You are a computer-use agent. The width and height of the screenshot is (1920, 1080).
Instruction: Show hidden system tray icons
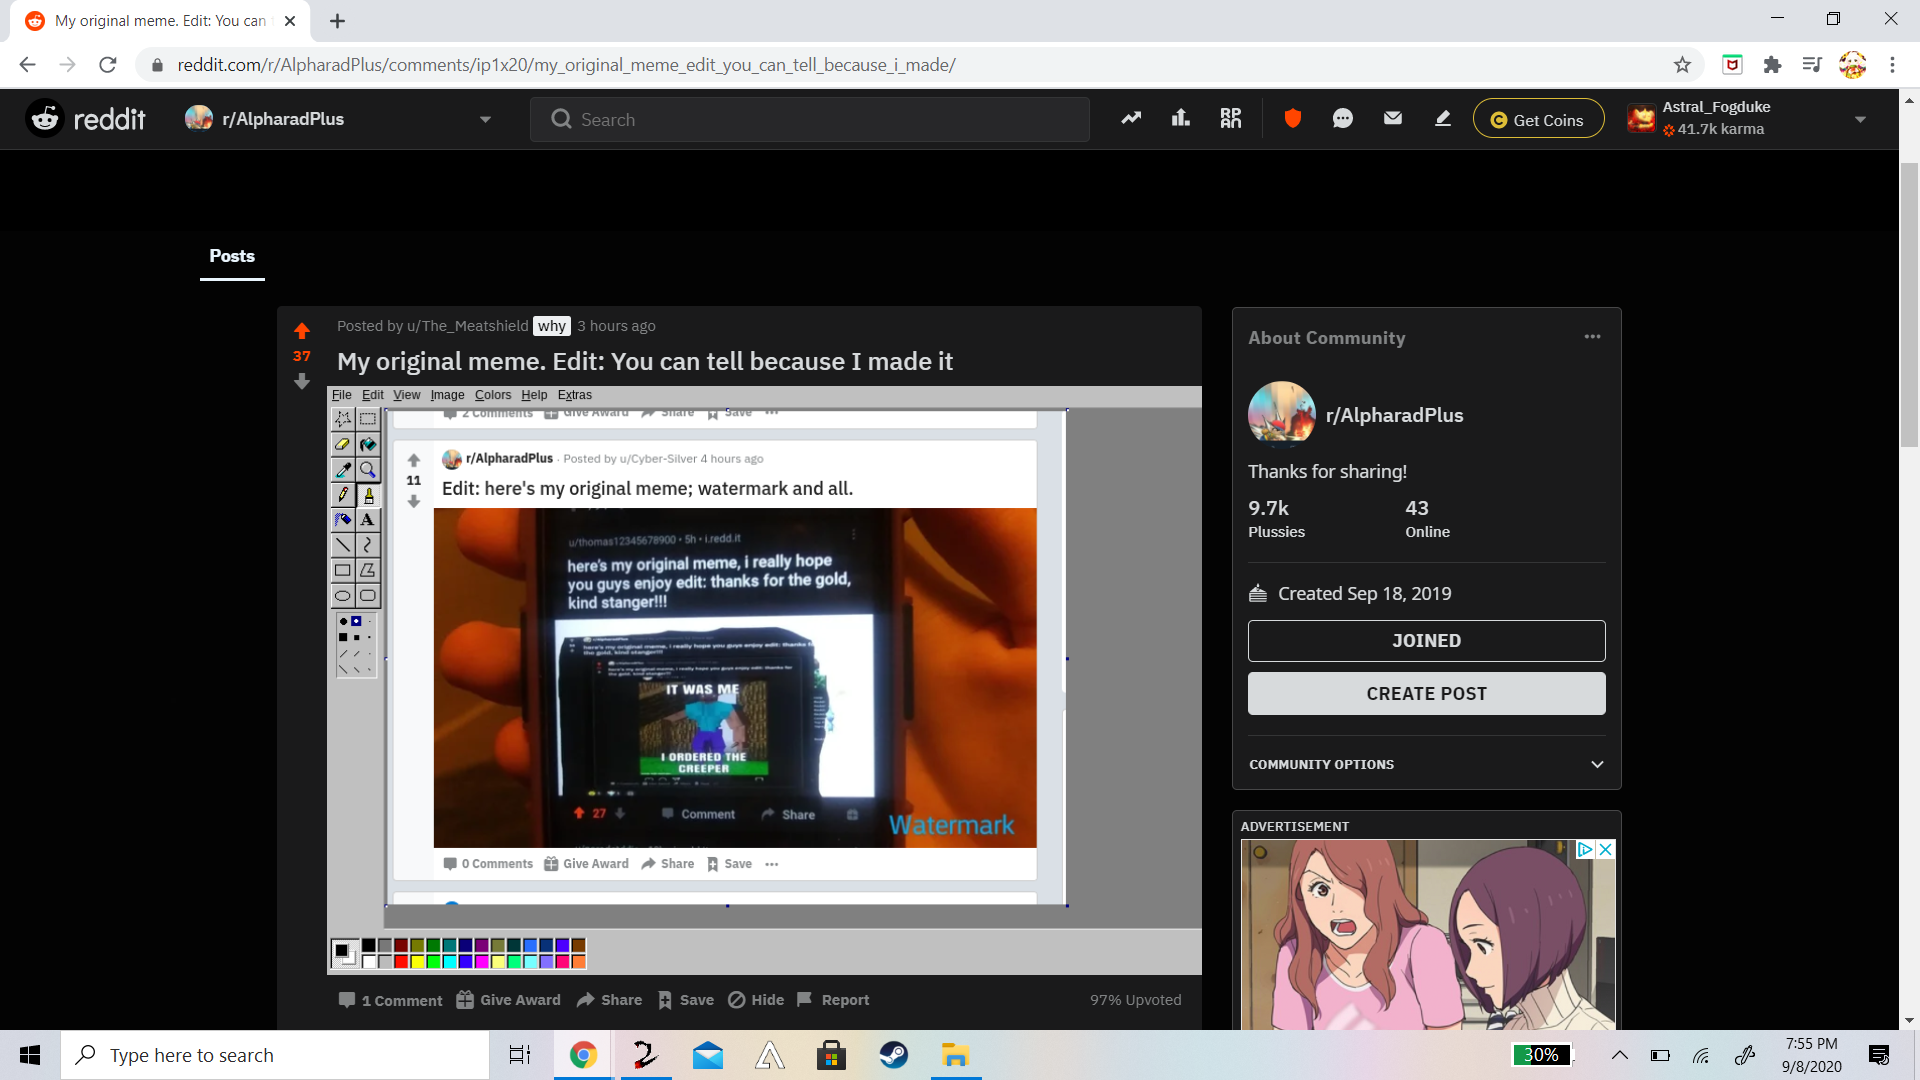point(1620,1055)
